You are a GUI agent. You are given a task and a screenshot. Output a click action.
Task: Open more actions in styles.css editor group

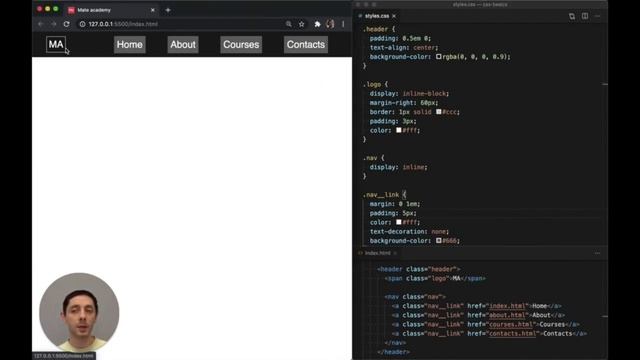(598, 16)
